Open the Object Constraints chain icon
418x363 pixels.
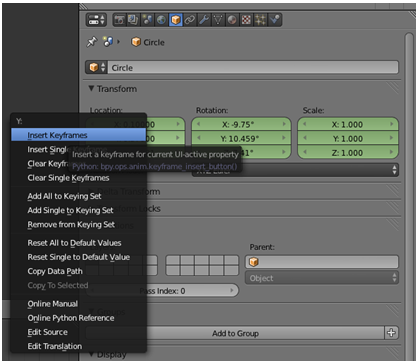[x=190, y=20]
